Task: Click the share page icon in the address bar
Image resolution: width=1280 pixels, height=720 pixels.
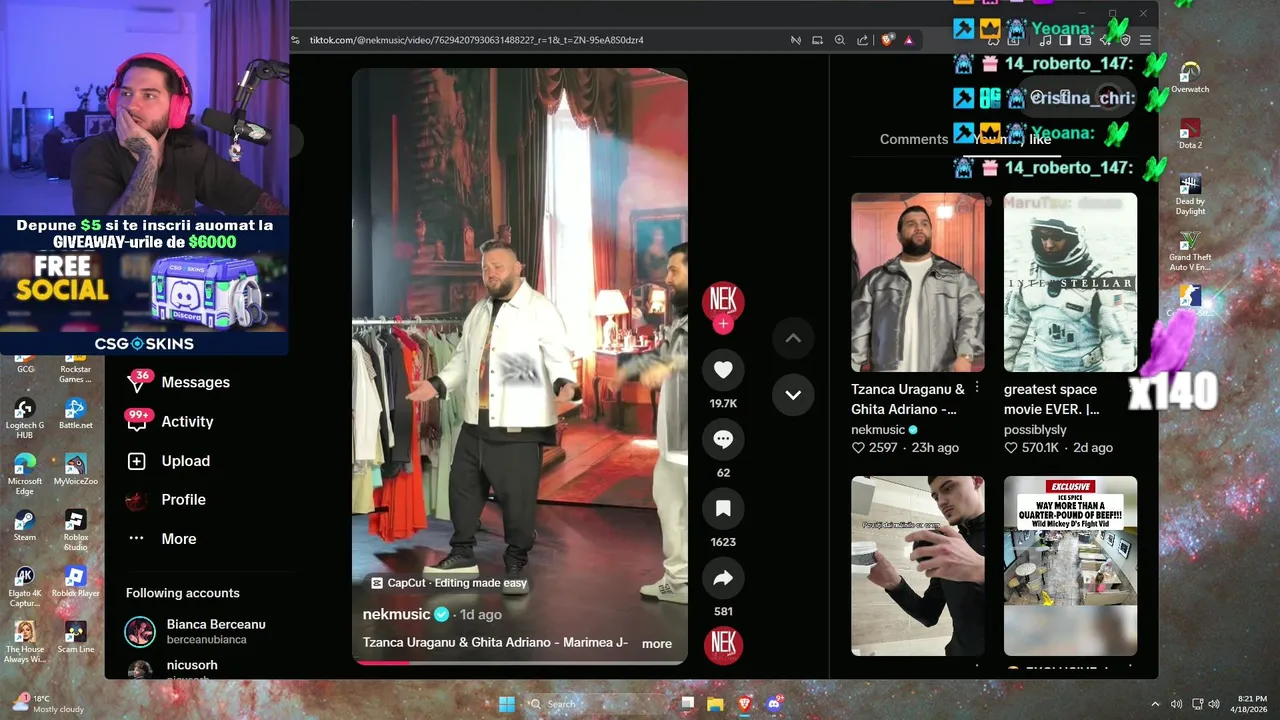Action: [862, 40]
